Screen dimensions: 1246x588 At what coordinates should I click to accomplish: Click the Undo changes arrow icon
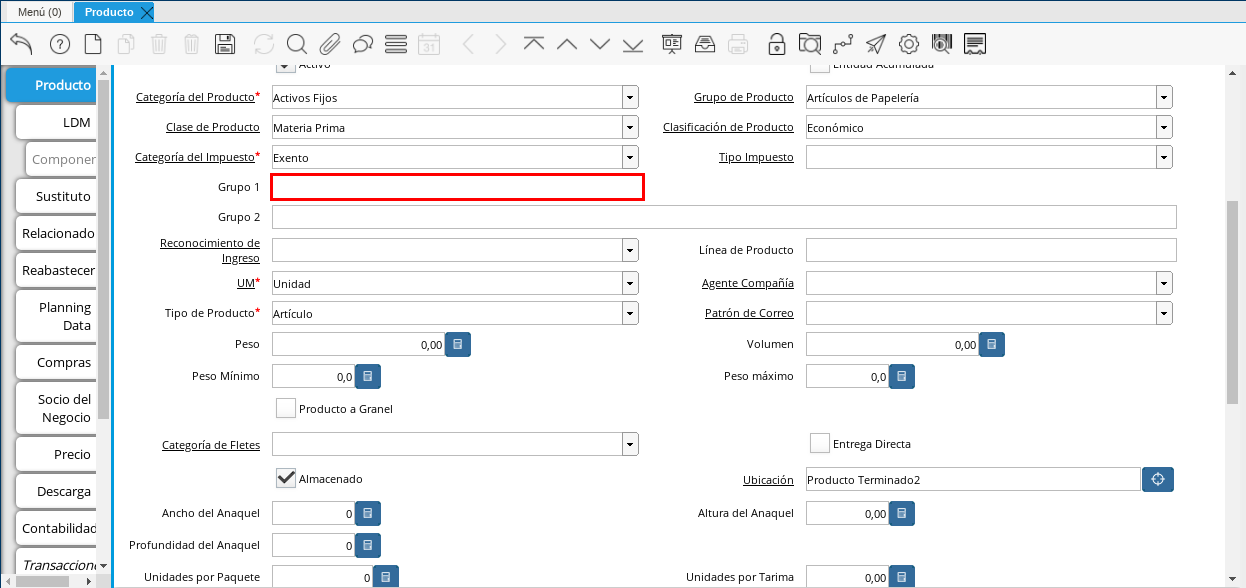pos(21,44)
